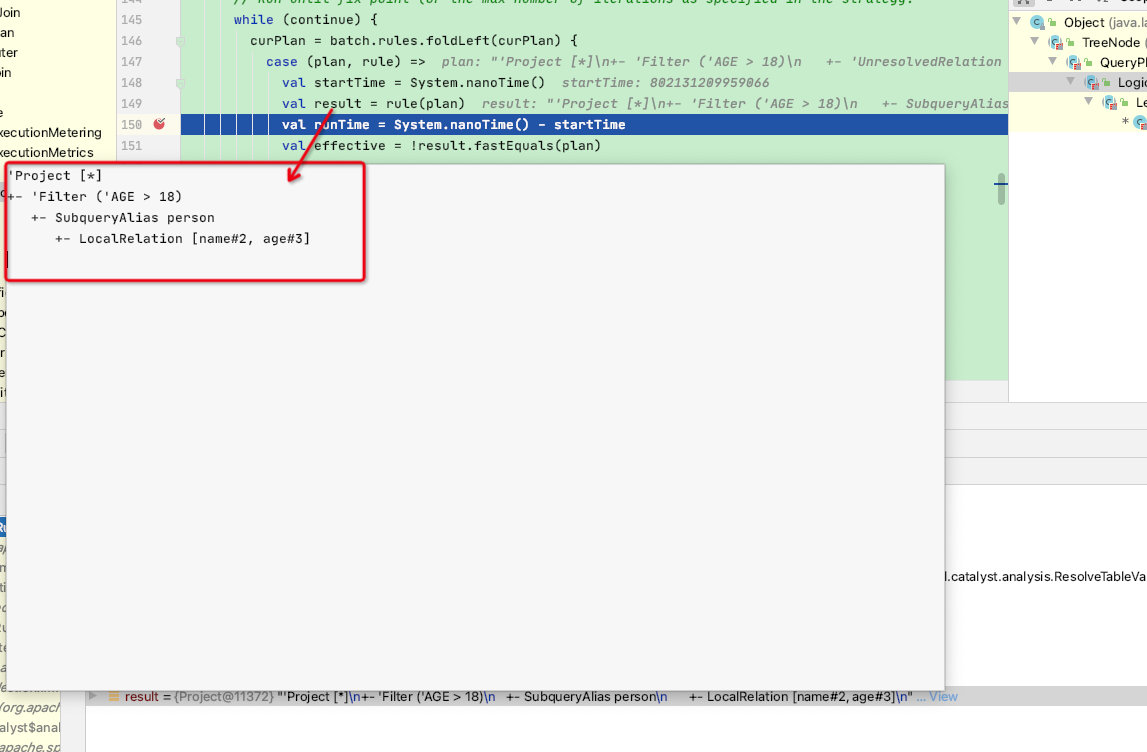Select the Object tree row

[x=1078, y=23]
